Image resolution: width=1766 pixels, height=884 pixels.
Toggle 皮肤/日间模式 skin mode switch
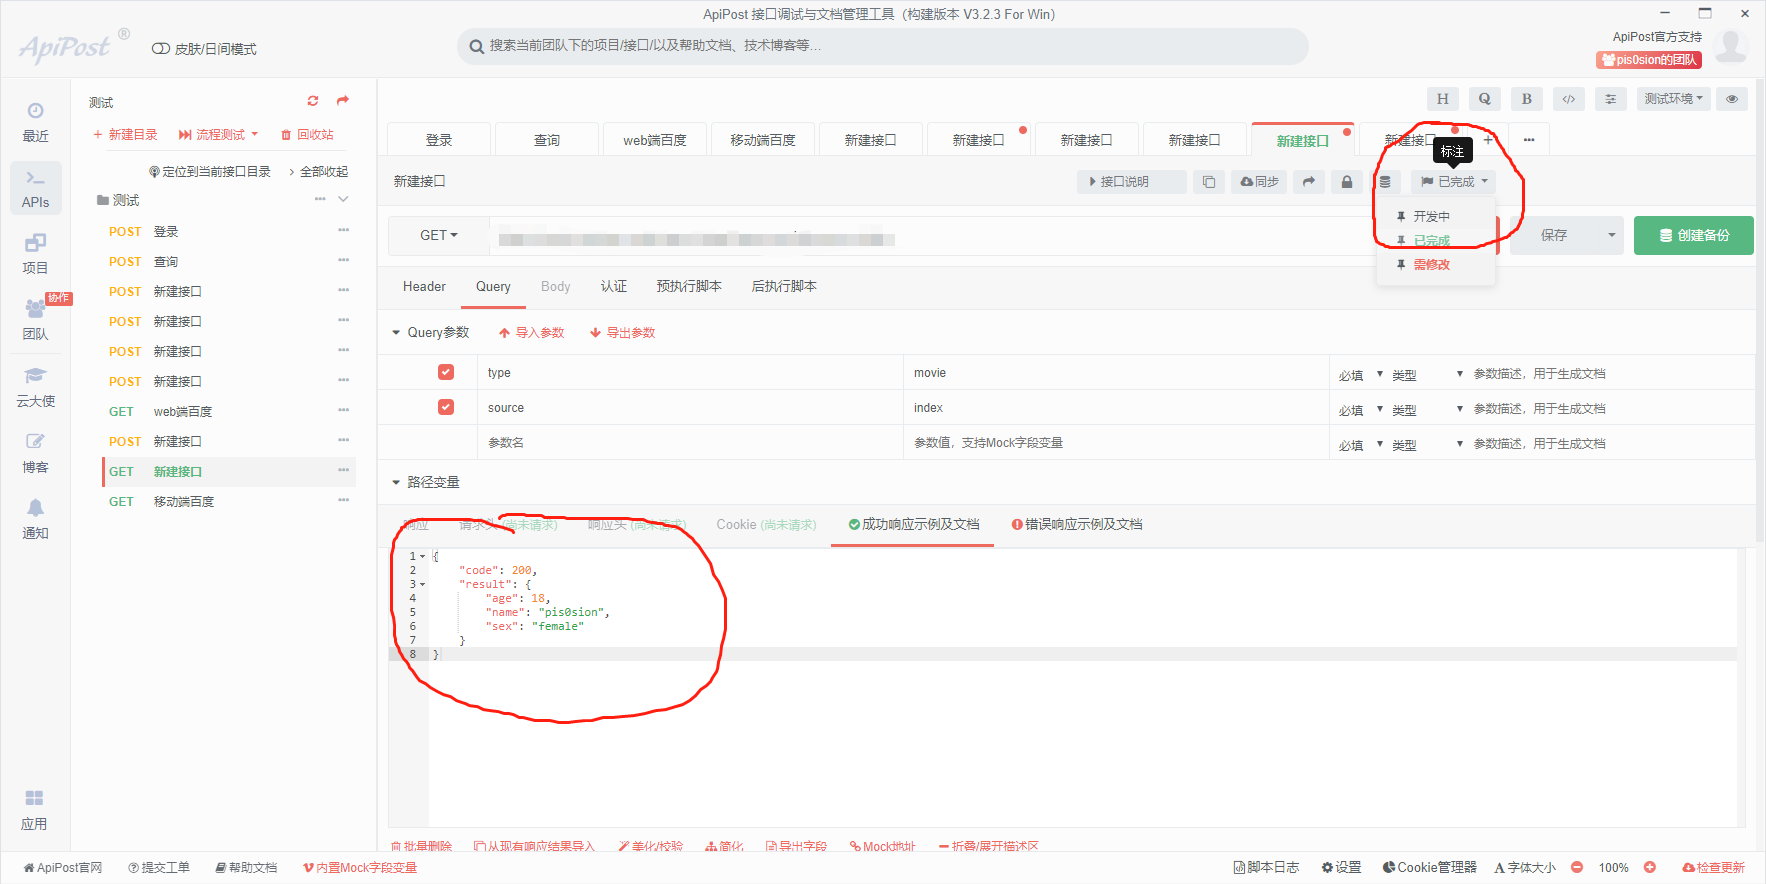160,49
